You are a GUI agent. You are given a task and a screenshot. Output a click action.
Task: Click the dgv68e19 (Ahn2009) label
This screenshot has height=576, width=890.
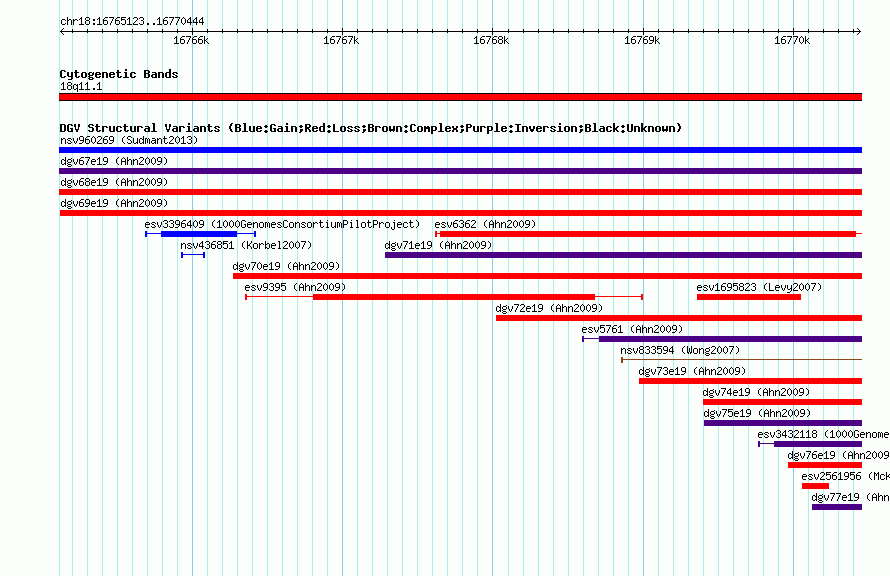click(x=114, y=182)
